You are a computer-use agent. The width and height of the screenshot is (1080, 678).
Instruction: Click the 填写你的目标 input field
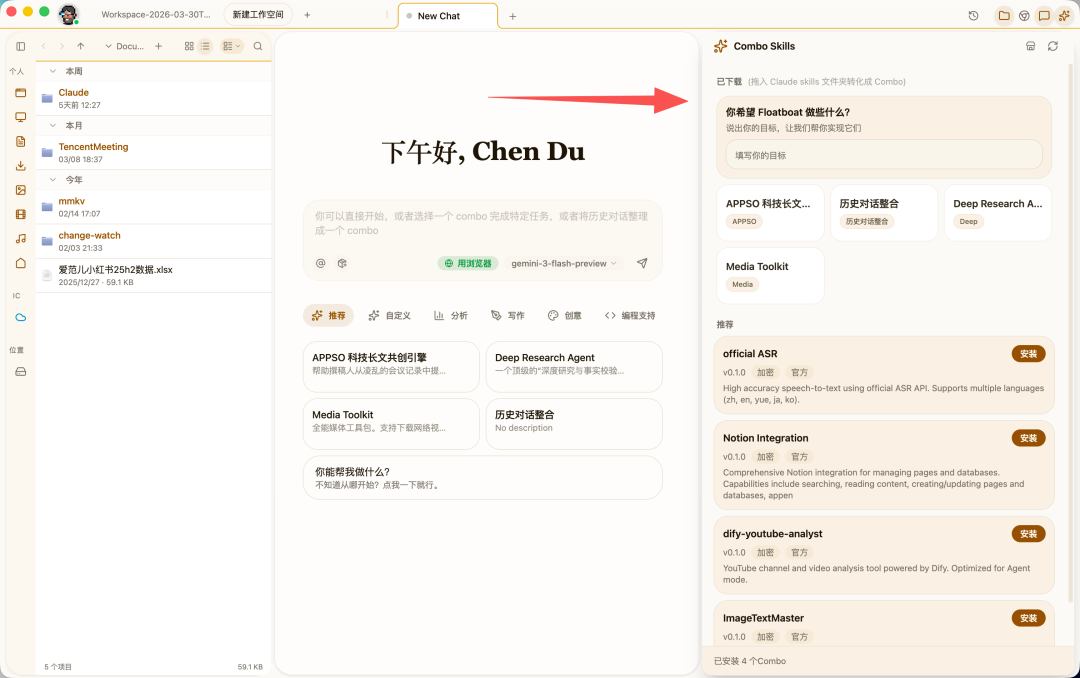(x=883, y=156)
